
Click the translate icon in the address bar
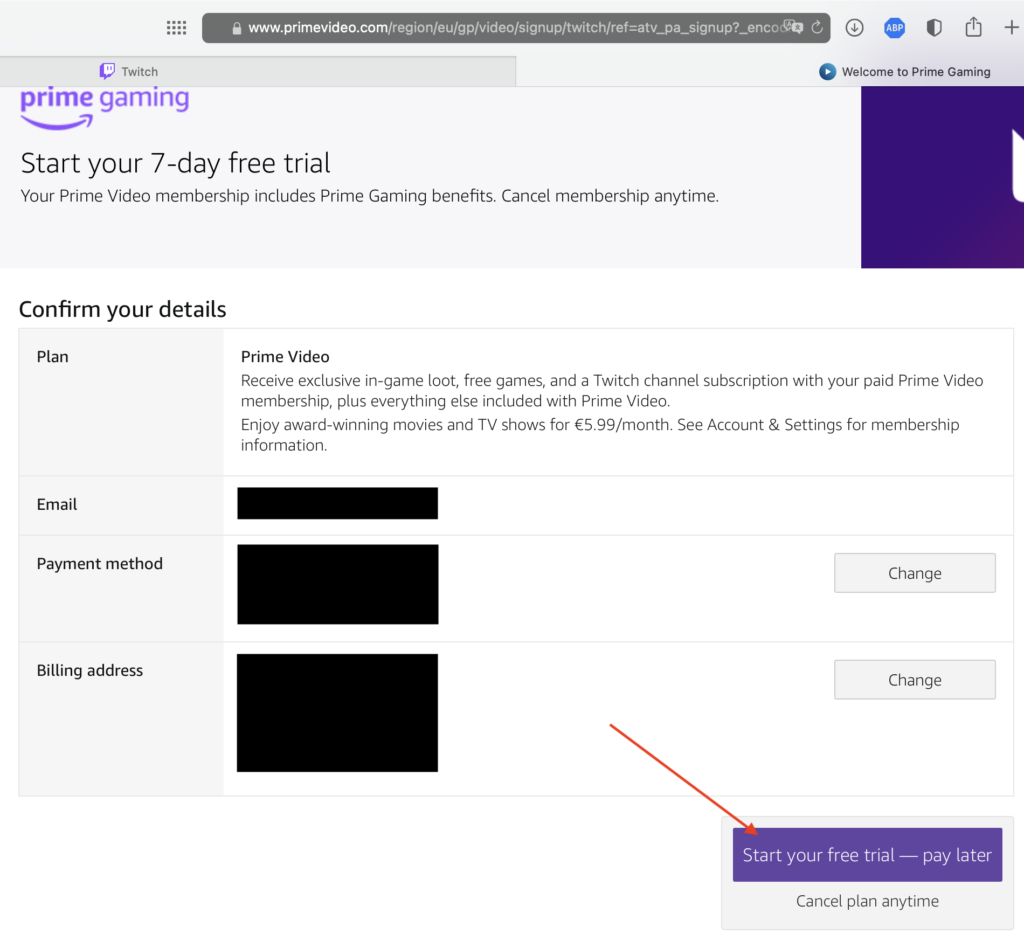click(x=792, y=27)
